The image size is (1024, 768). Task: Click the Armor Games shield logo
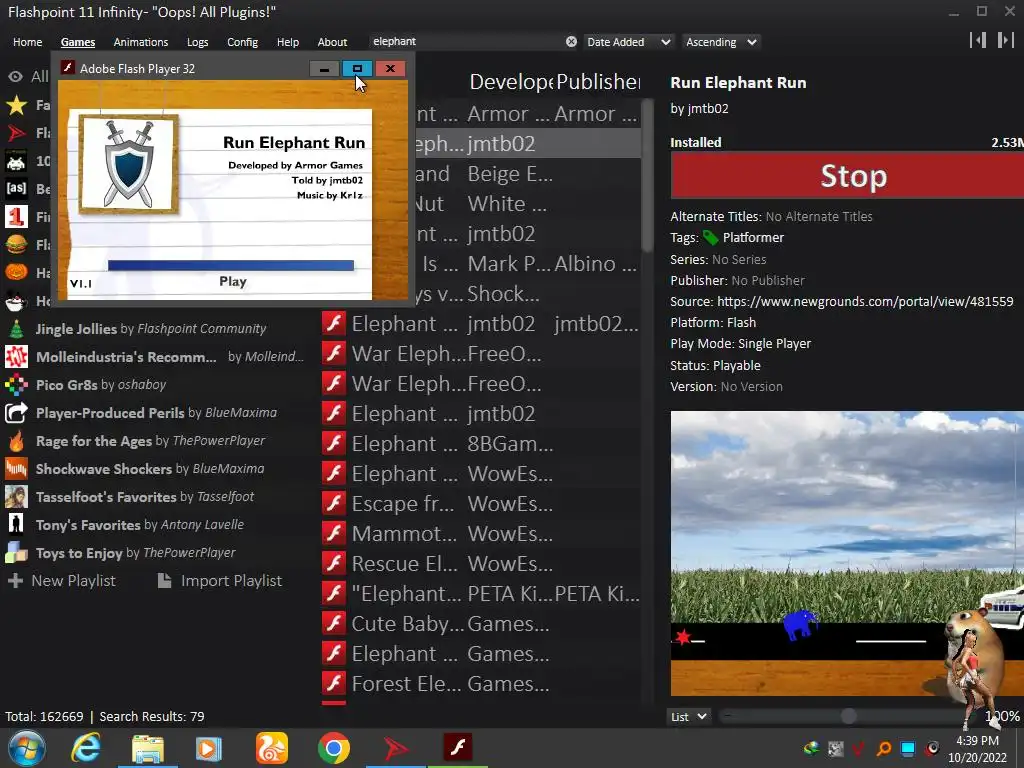coord(129,164)
